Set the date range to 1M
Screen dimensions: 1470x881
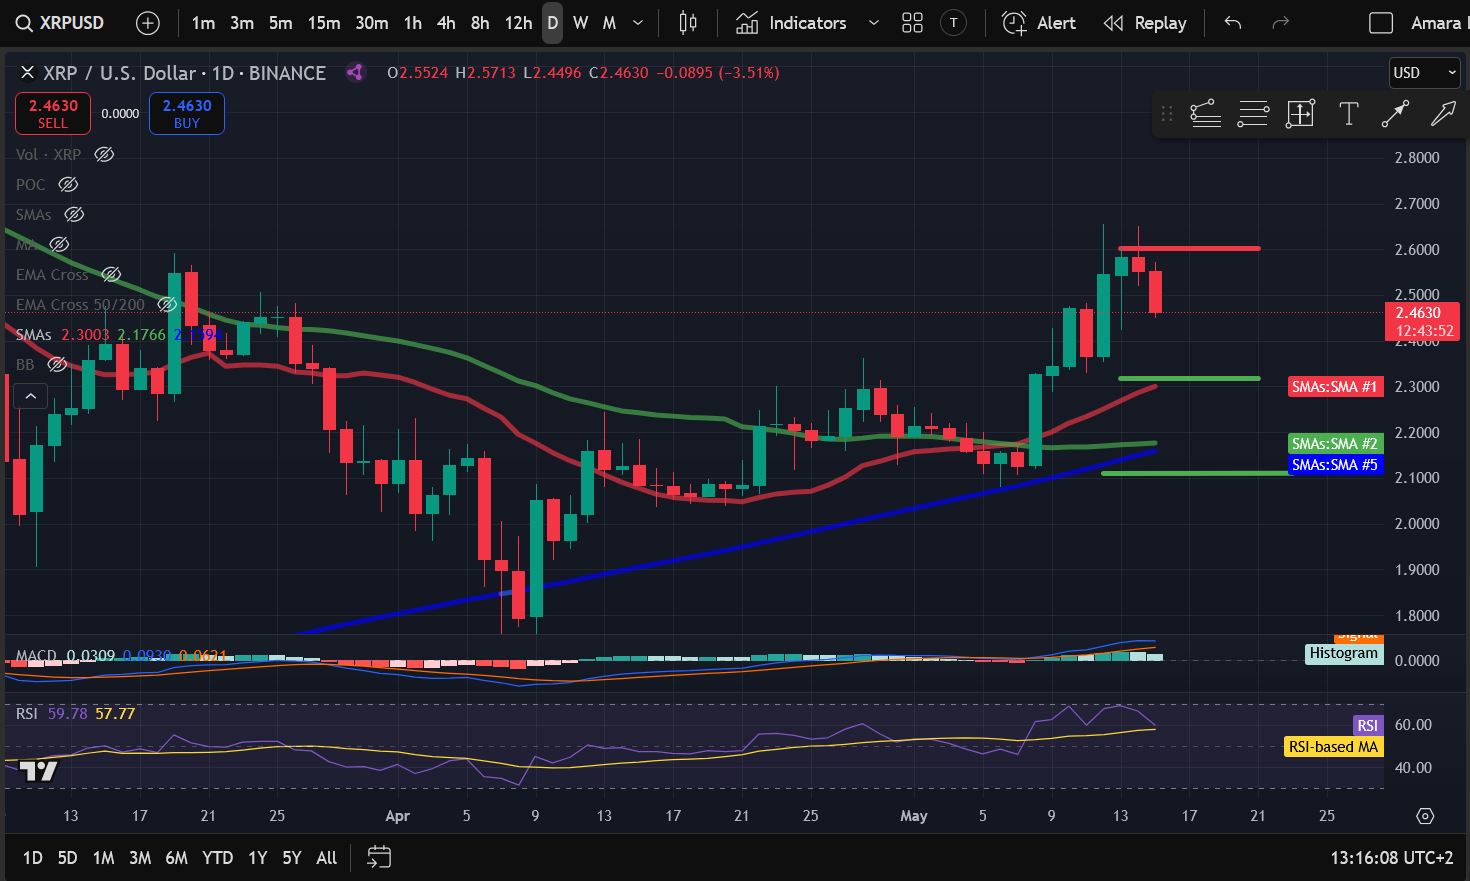click(x=103, y=858)
